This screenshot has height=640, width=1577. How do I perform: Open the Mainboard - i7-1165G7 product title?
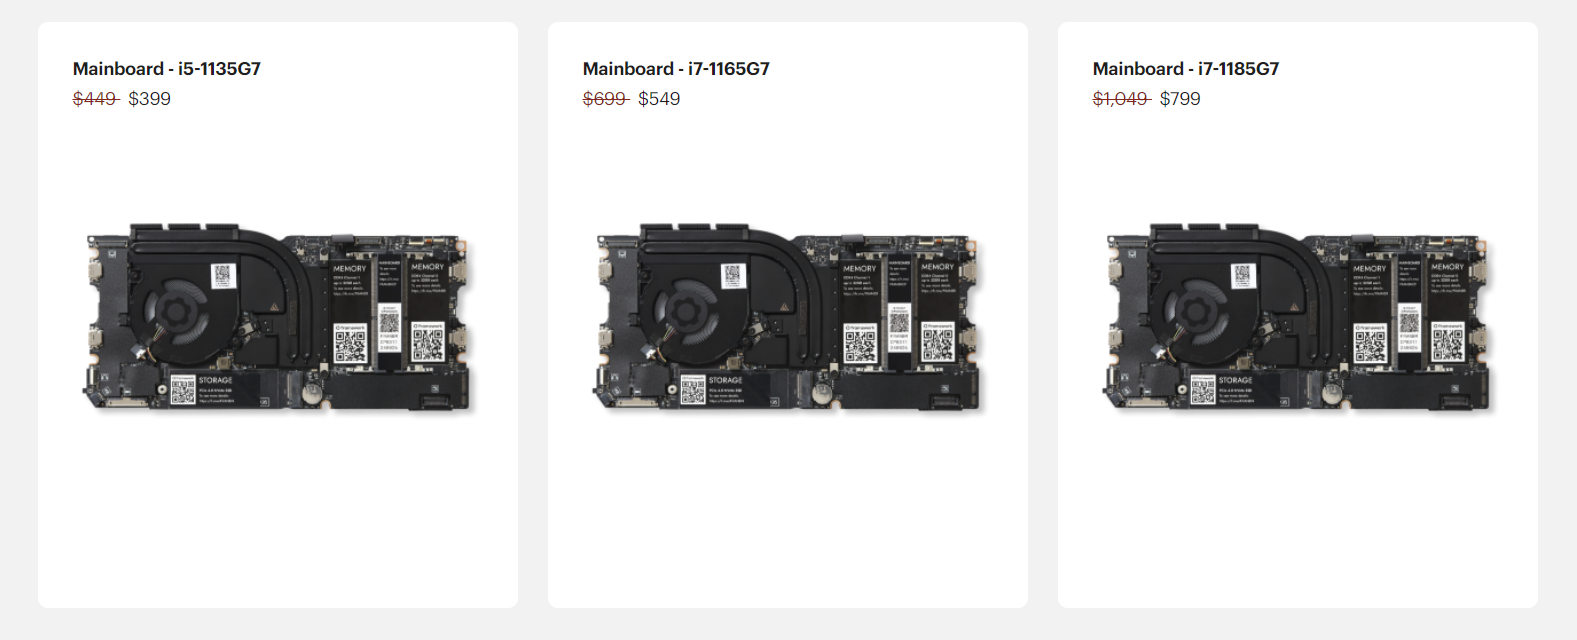(676, 69)
